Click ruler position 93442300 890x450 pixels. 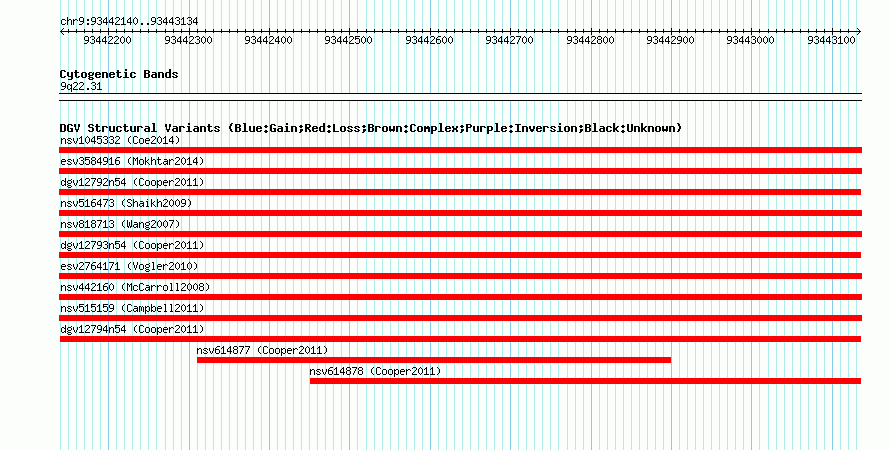coord(188,40)
